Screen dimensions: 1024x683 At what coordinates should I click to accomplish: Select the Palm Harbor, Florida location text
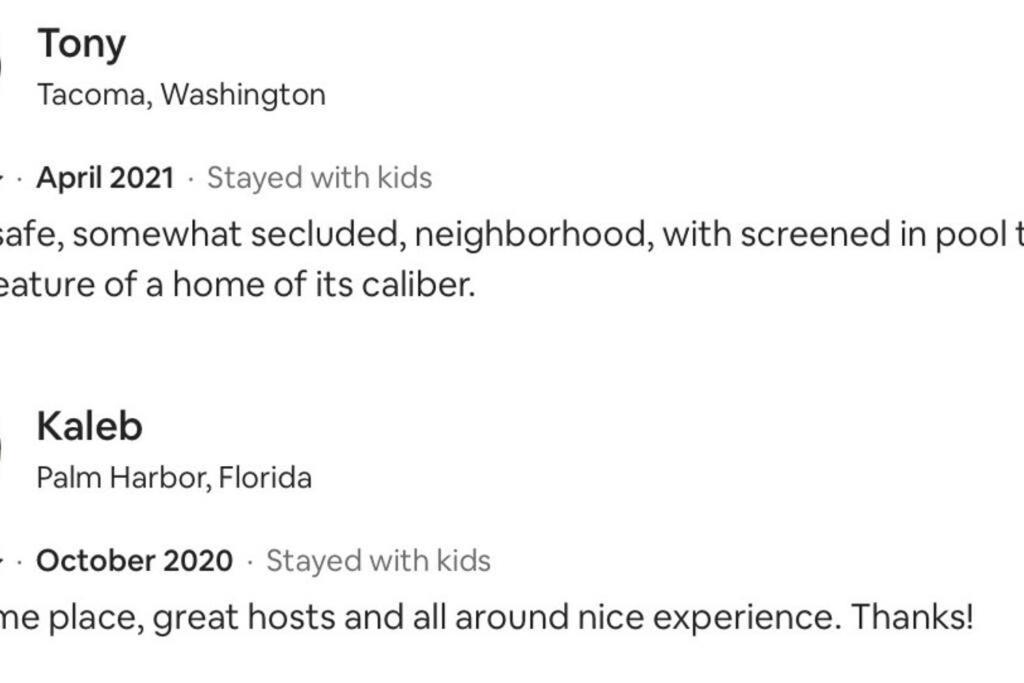pyautogui.click(x=174, y=477)
